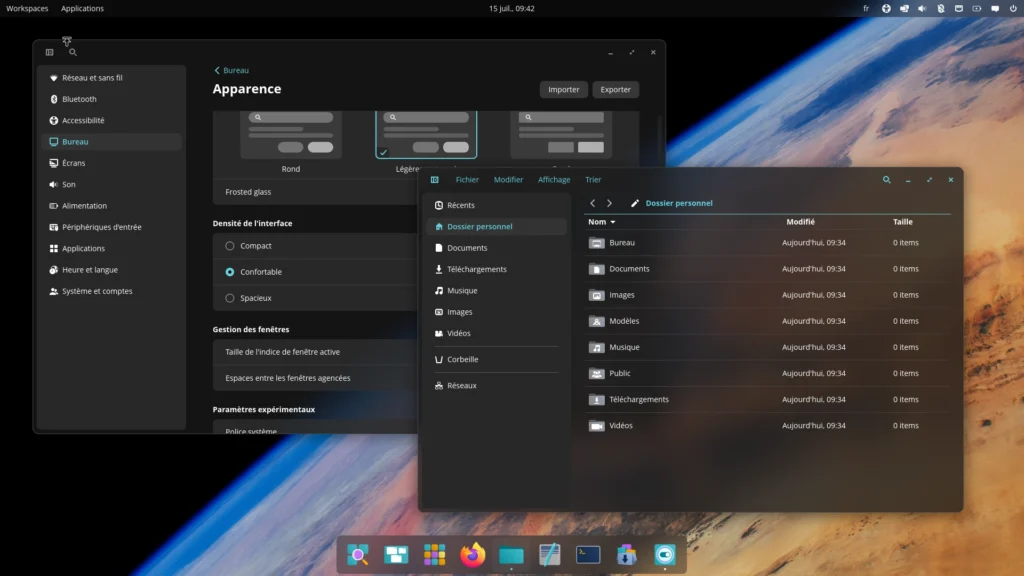1024x576 pixels.
Task: Open the Trier menu
Action: click(593, 180)
